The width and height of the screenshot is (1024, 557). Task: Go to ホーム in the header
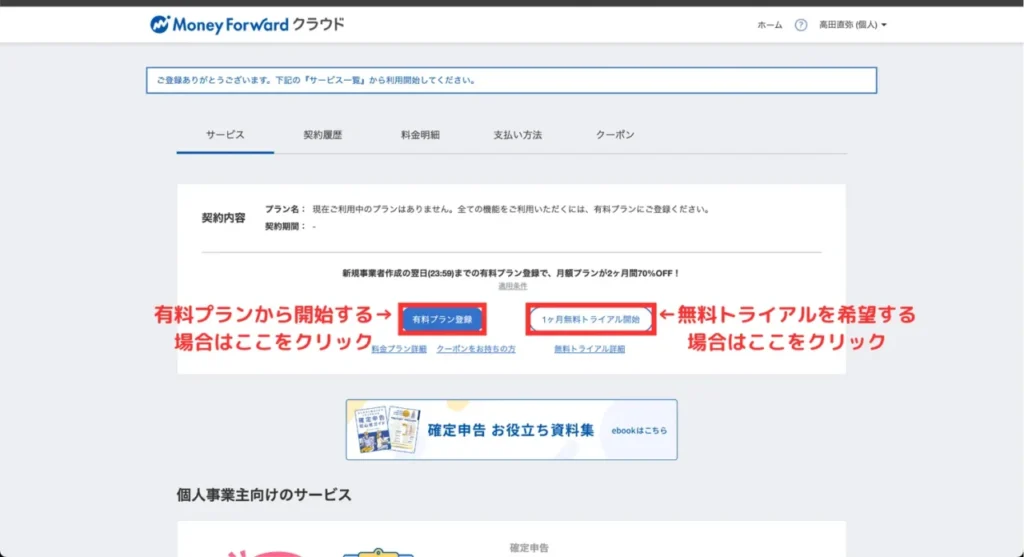(x=769, y=25)
